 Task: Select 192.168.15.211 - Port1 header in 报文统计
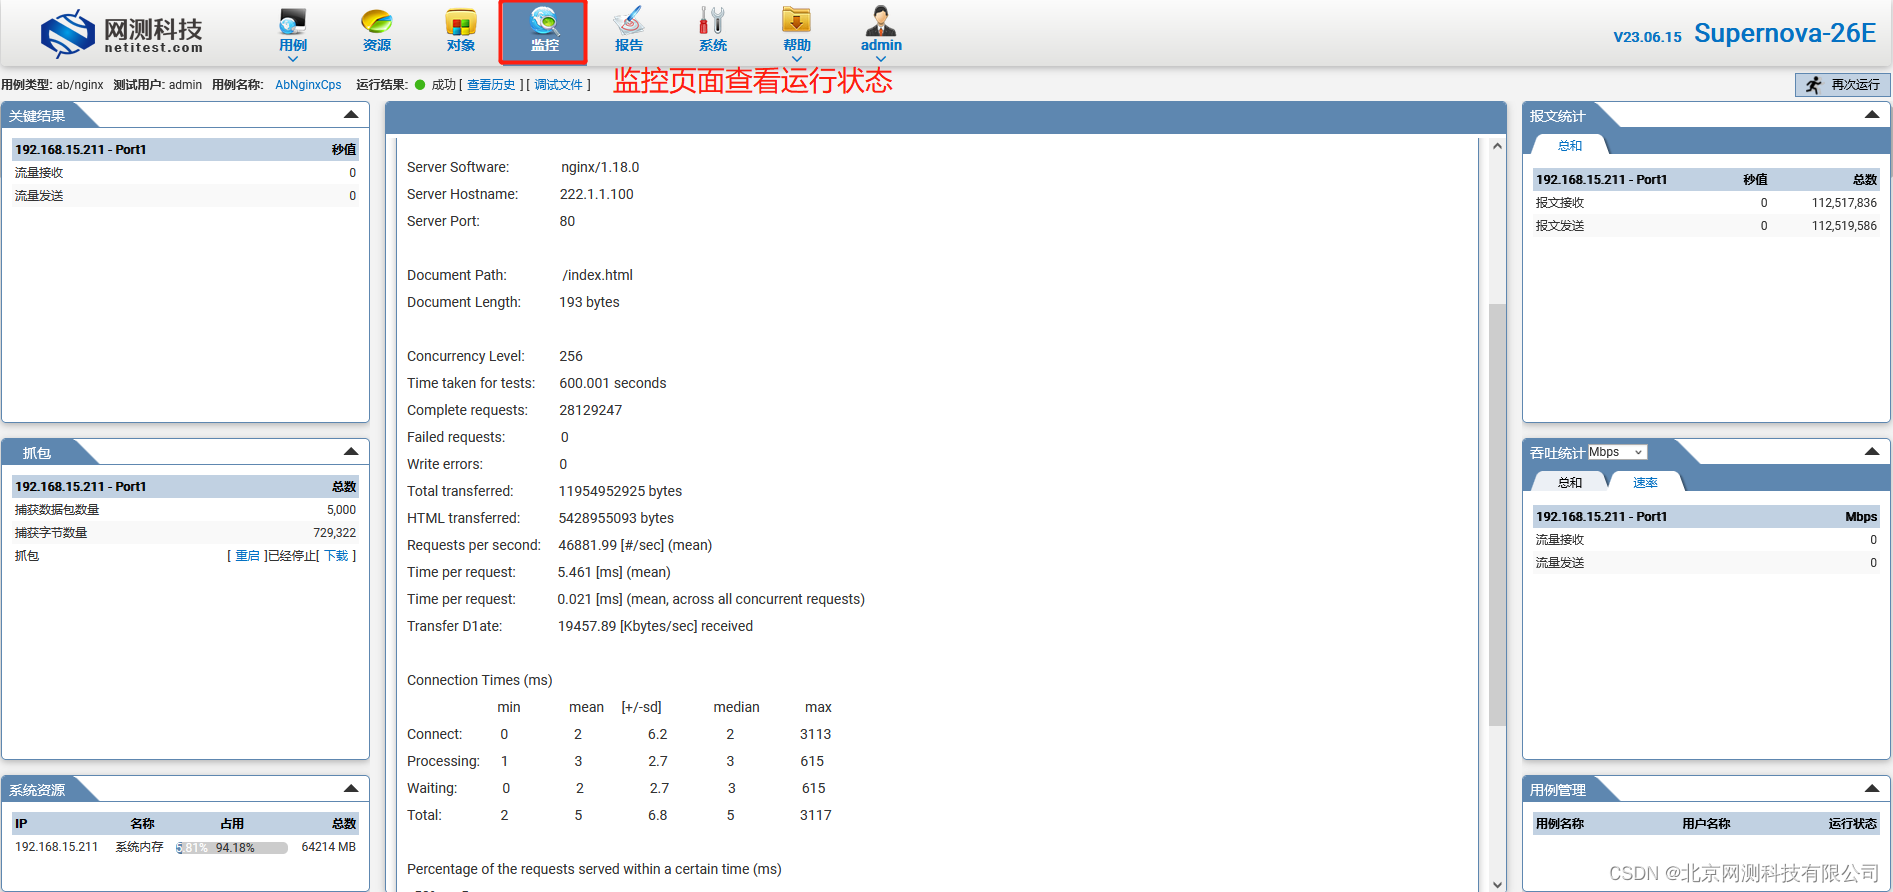pos(1706,180)
